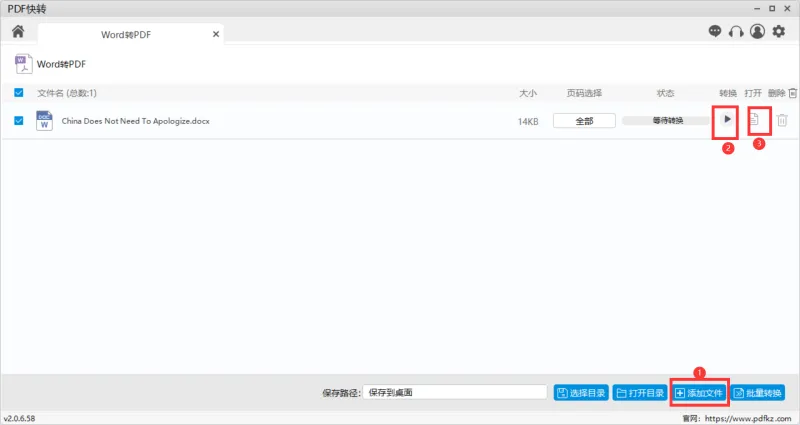
Task: Click the 添加文件 button
Action: pyautogui.click(x=699, y=393)
